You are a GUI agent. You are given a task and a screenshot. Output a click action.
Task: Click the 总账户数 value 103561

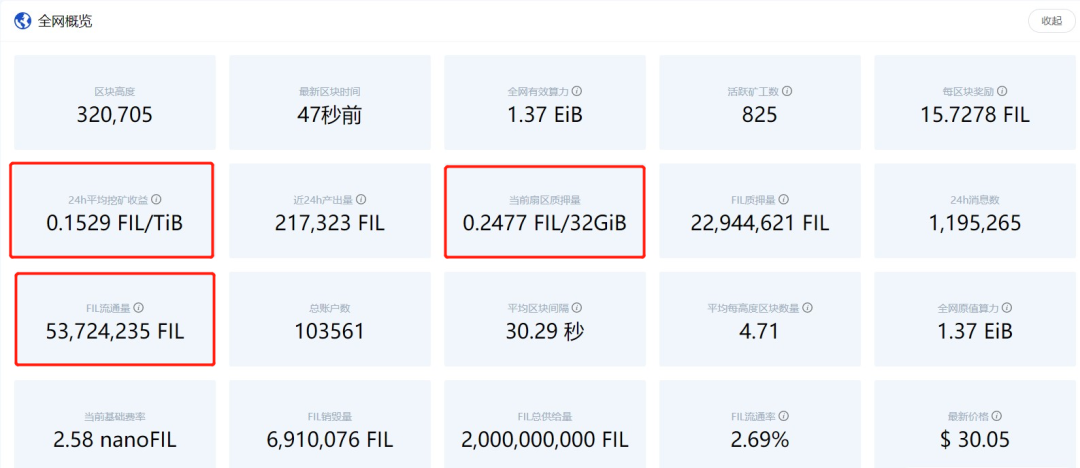(330, 331)
